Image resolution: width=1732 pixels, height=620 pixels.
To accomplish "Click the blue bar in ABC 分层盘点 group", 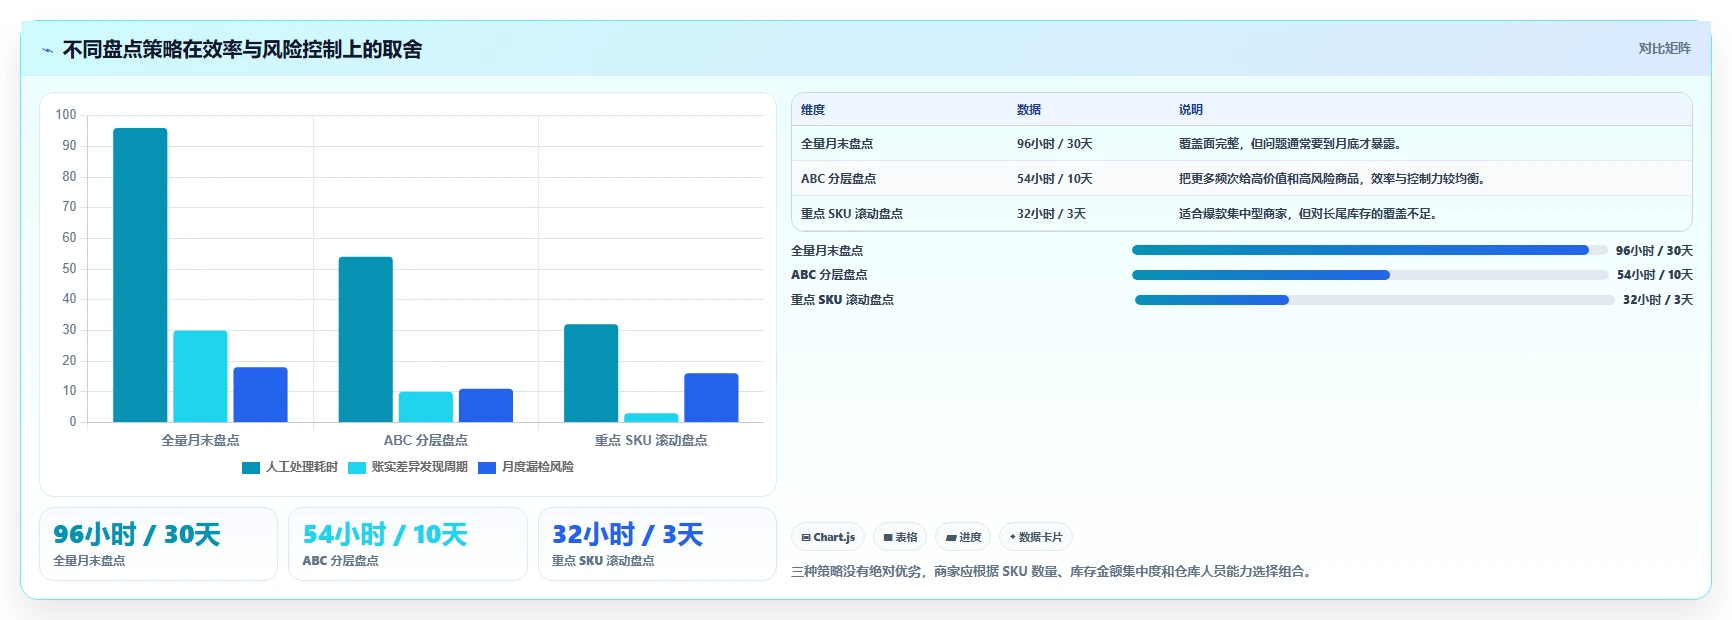I will [486, 405].
